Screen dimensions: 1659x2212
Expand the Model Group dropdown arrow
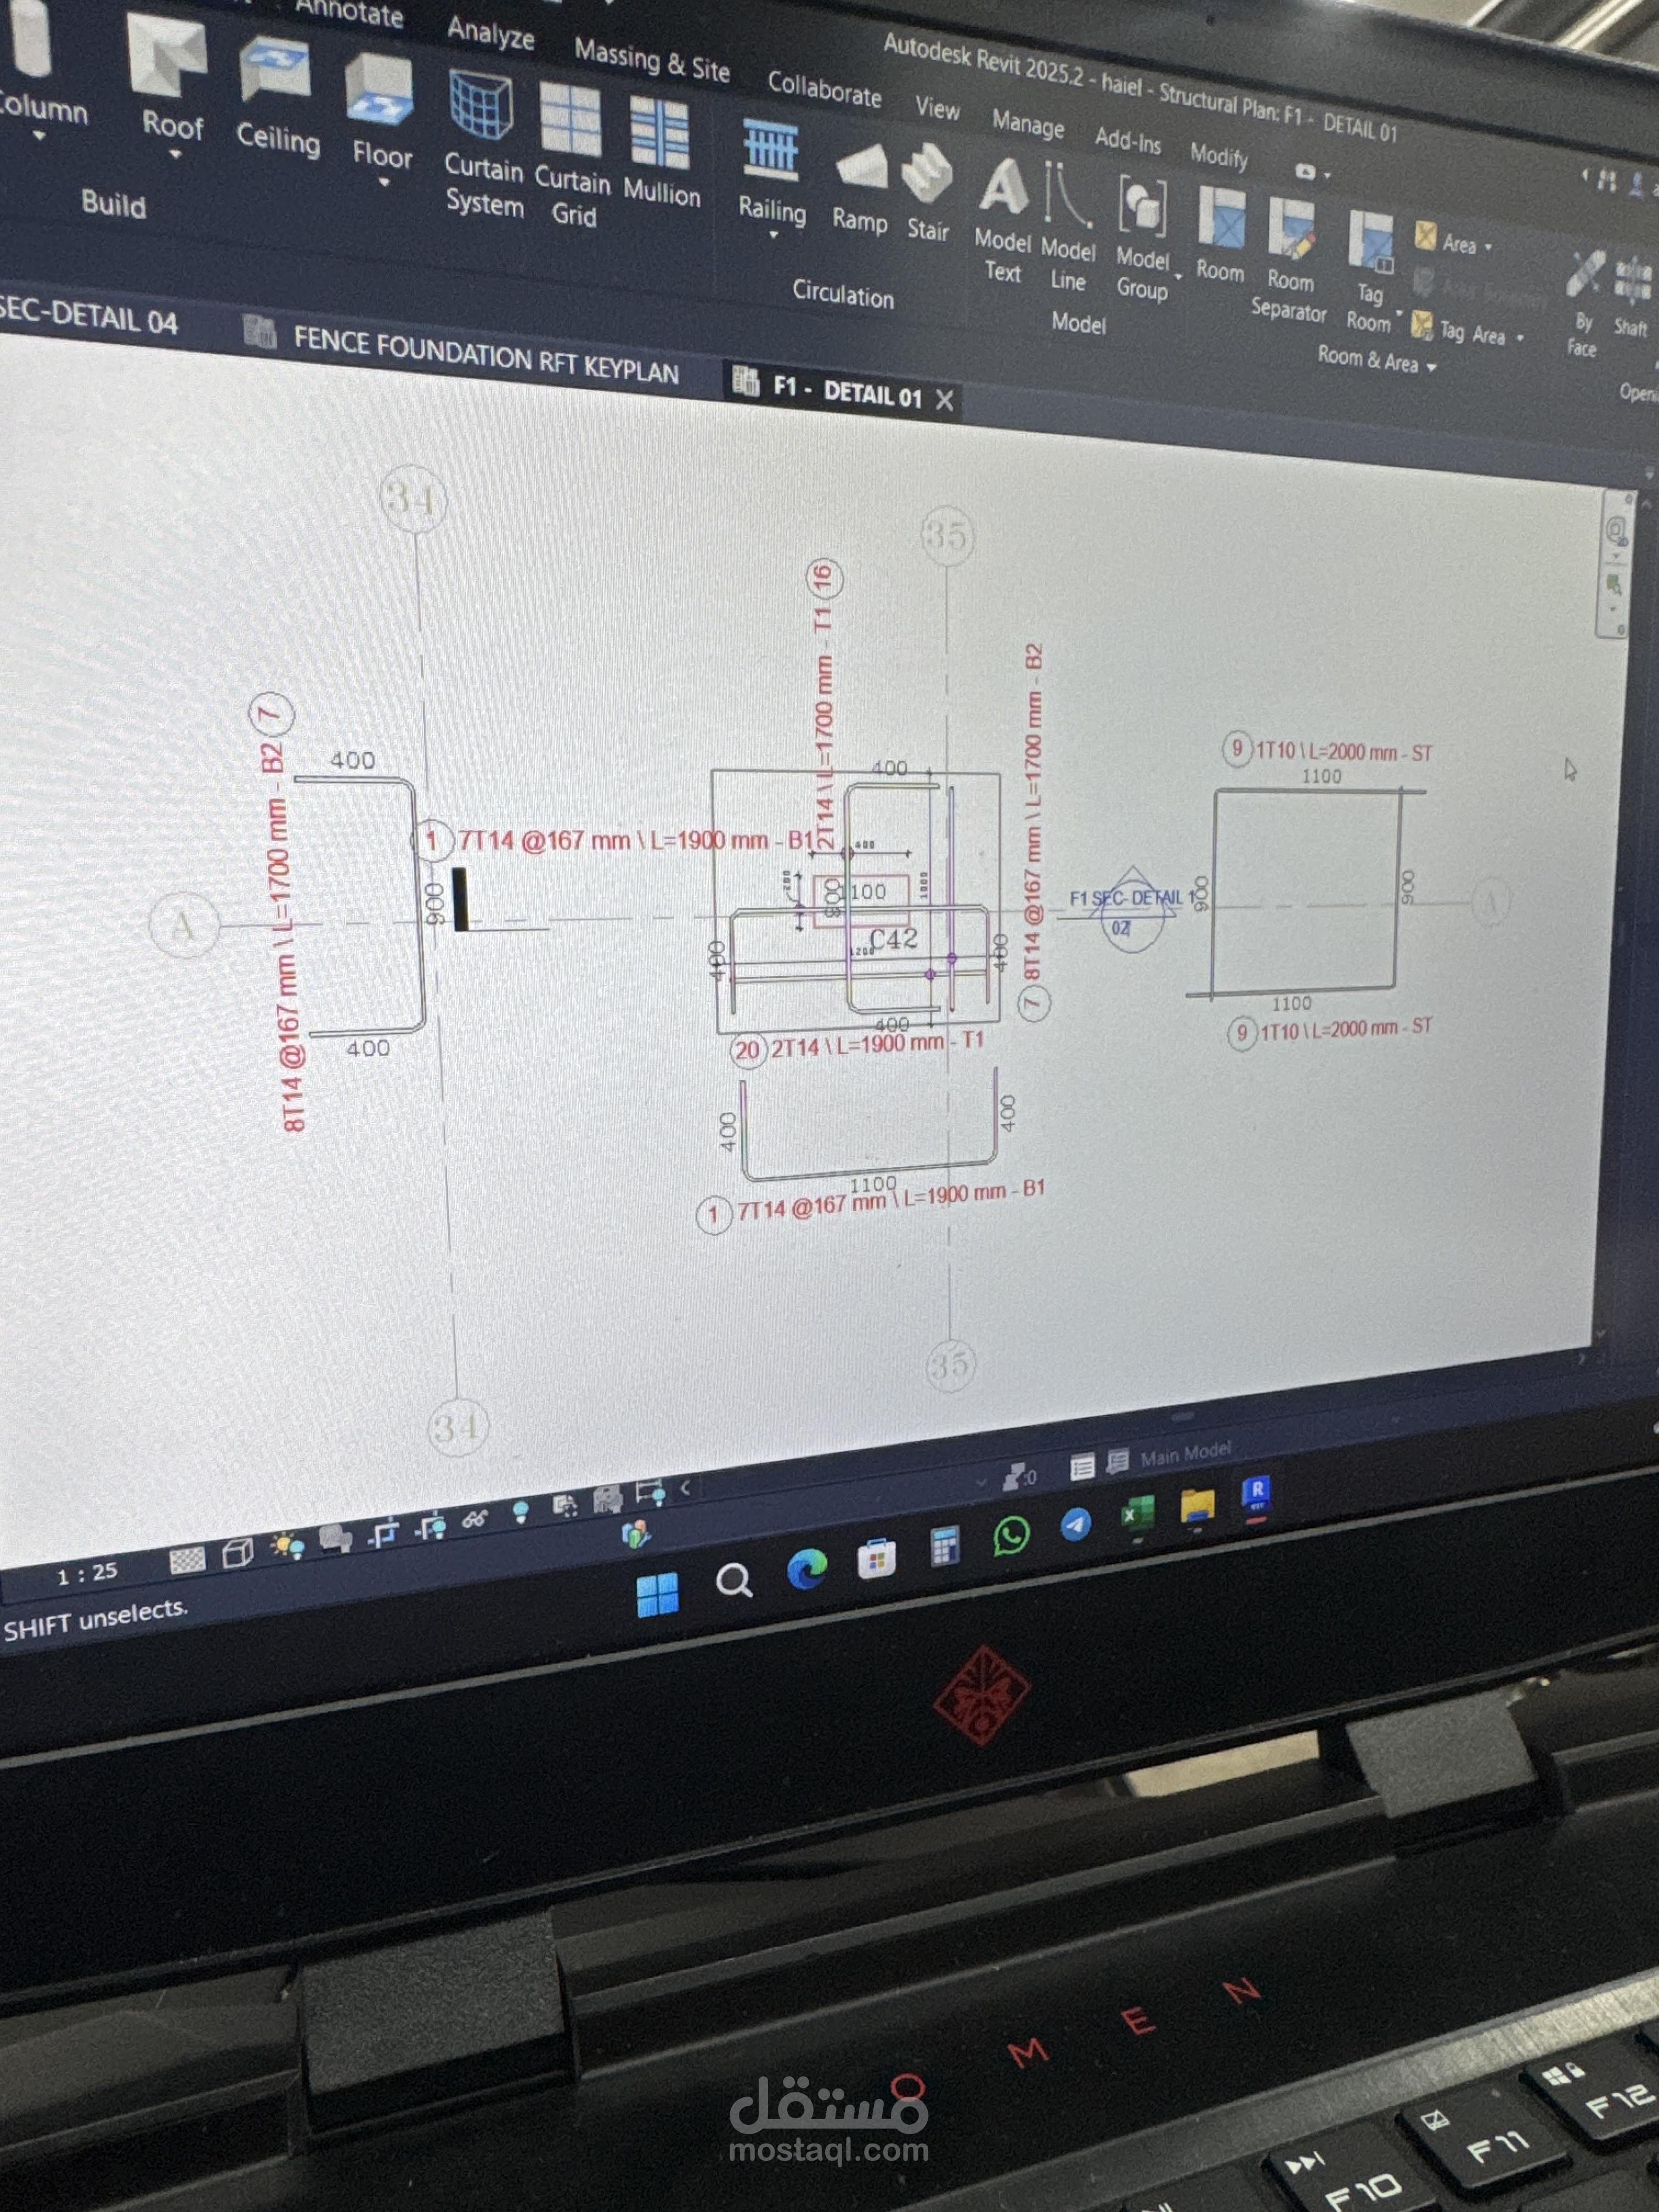click(x=1177, y=277)
